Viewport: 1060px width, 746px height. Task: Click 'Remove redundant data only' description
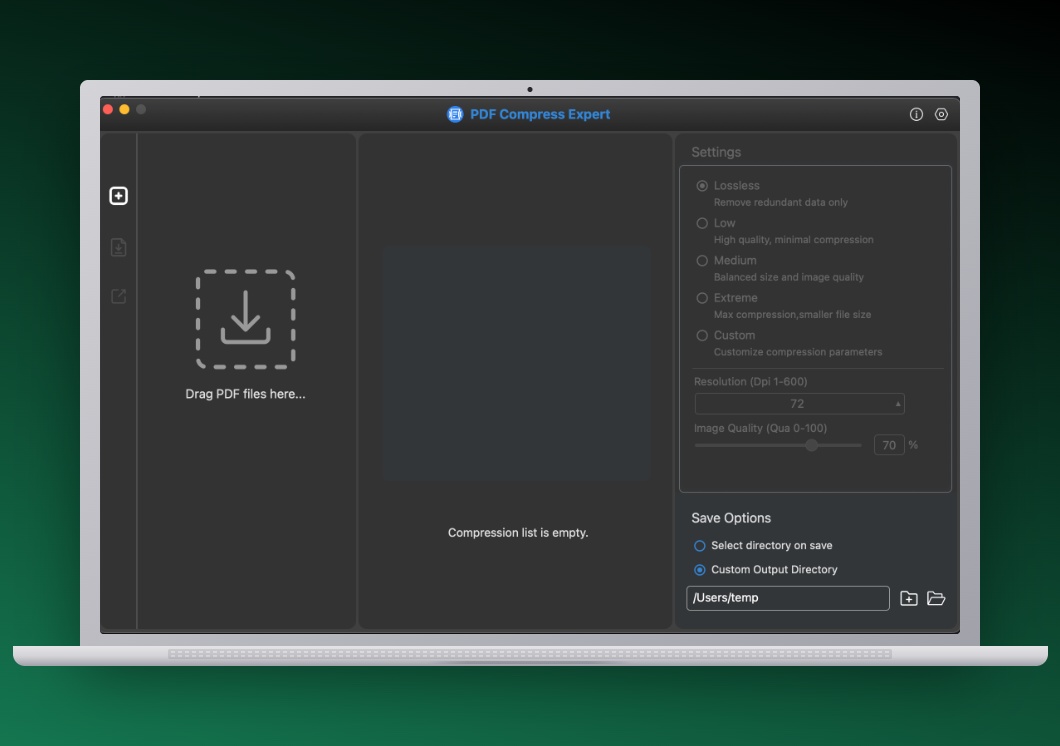[x=781, y=202]
